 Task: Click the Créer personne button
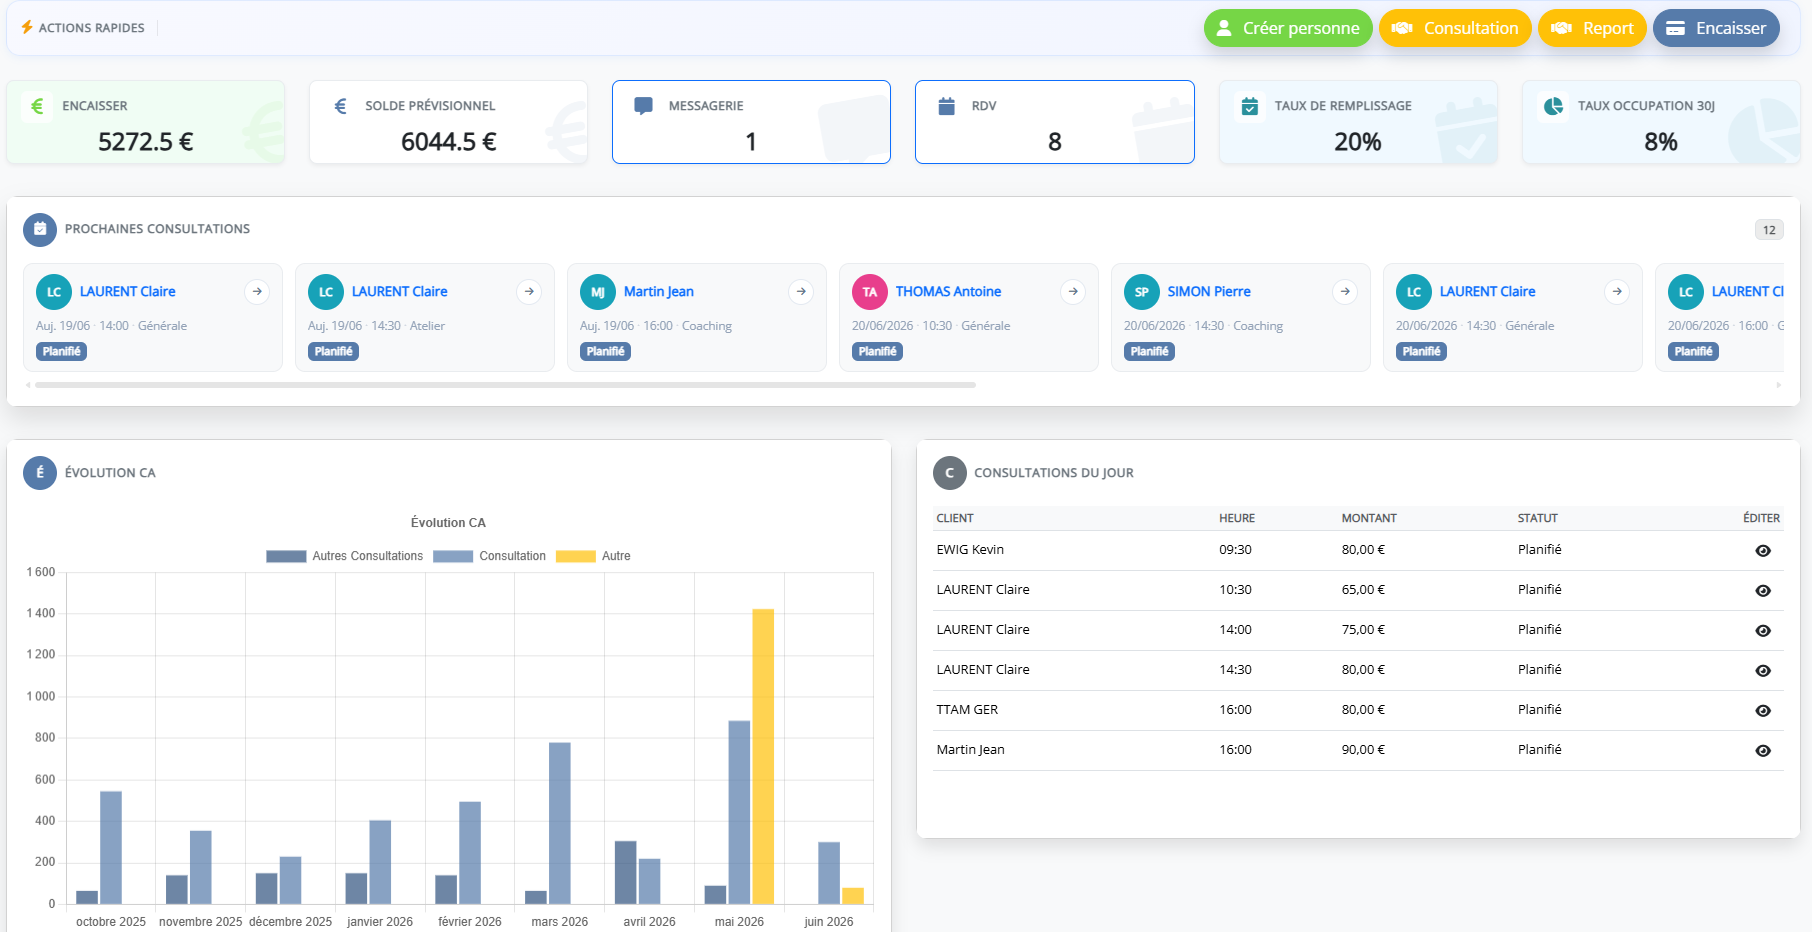(x=1287, y=28)
